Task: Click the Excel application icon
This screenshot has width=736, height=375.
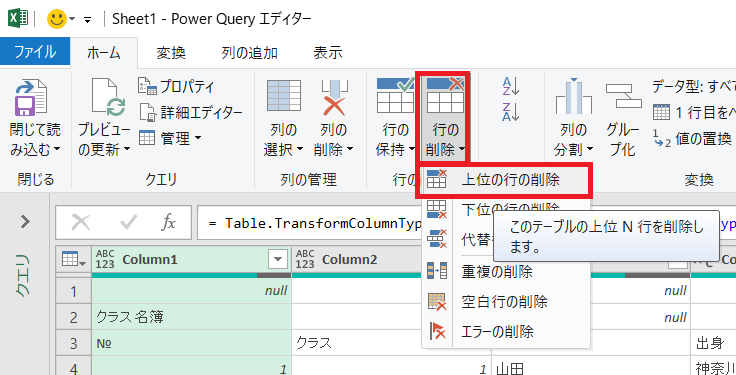Action: [18, 19]
